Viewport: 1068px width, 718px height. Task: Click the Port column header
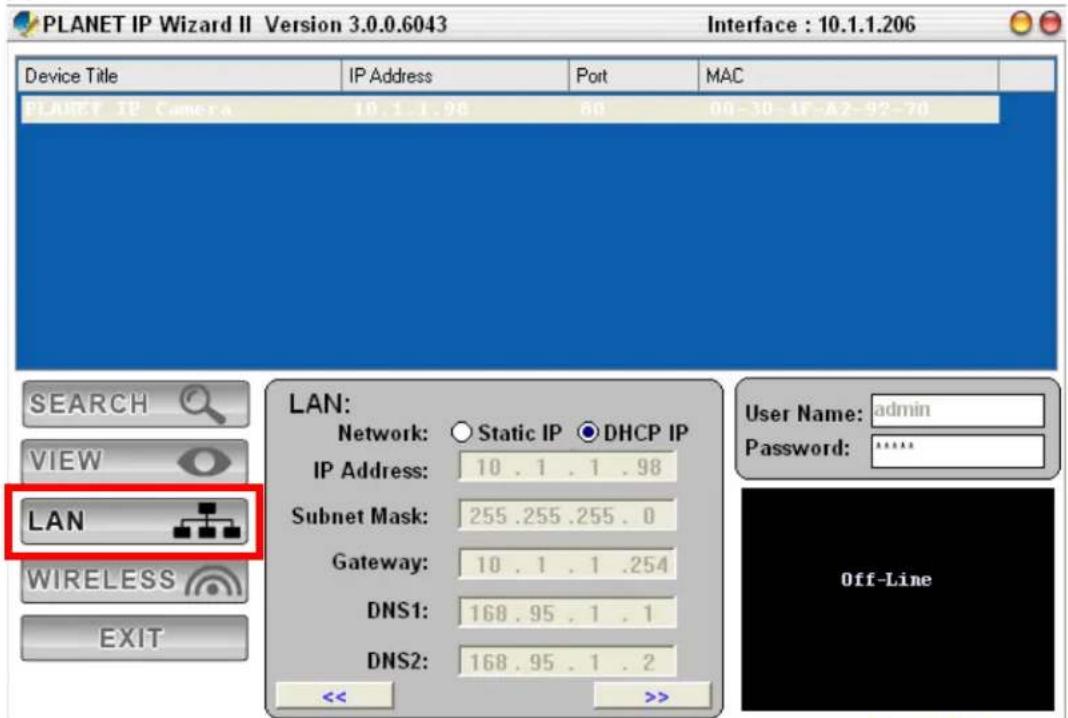(633, 76)
